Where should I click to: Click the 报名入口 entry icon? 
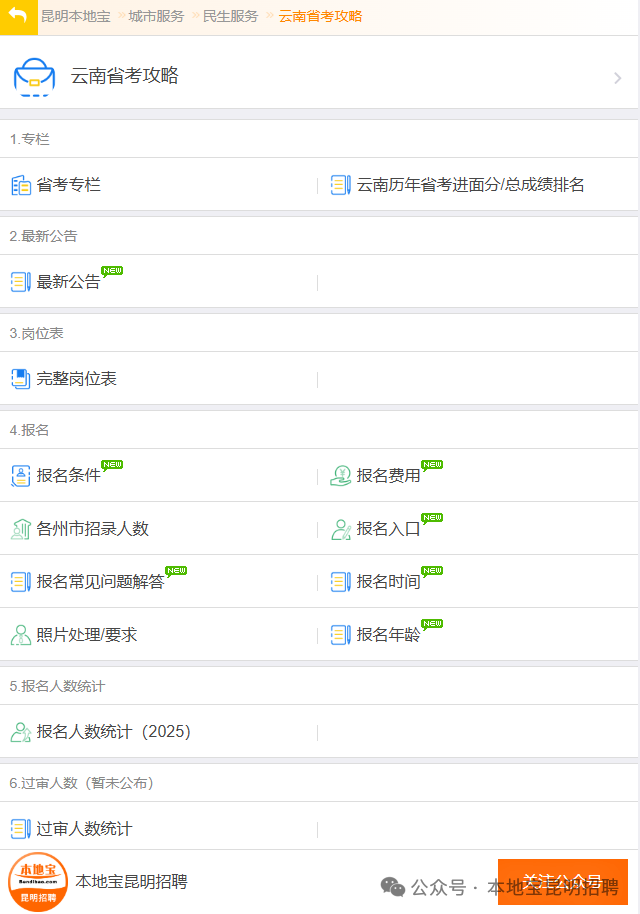(x=340, y=528)
